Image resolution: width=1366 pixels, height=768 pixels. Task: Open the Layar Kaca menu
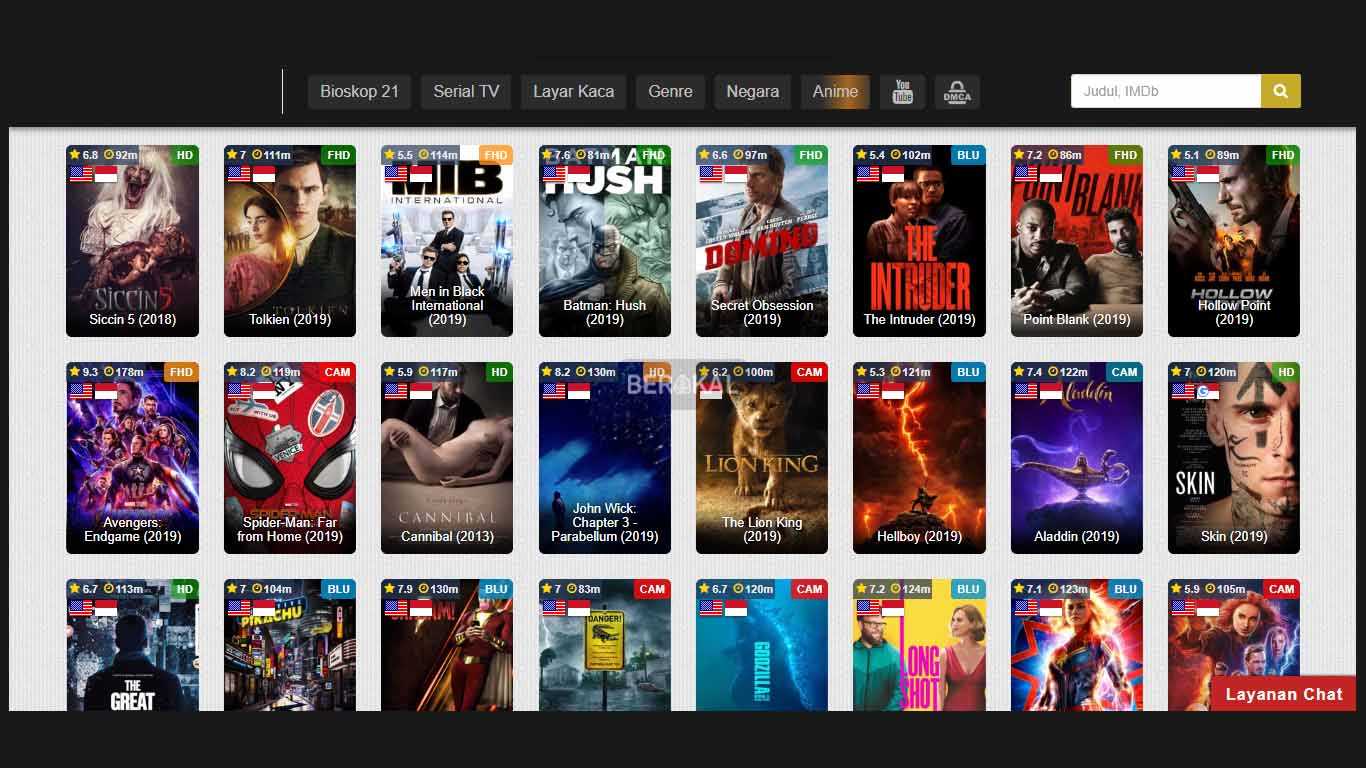(x=574, y=92)
